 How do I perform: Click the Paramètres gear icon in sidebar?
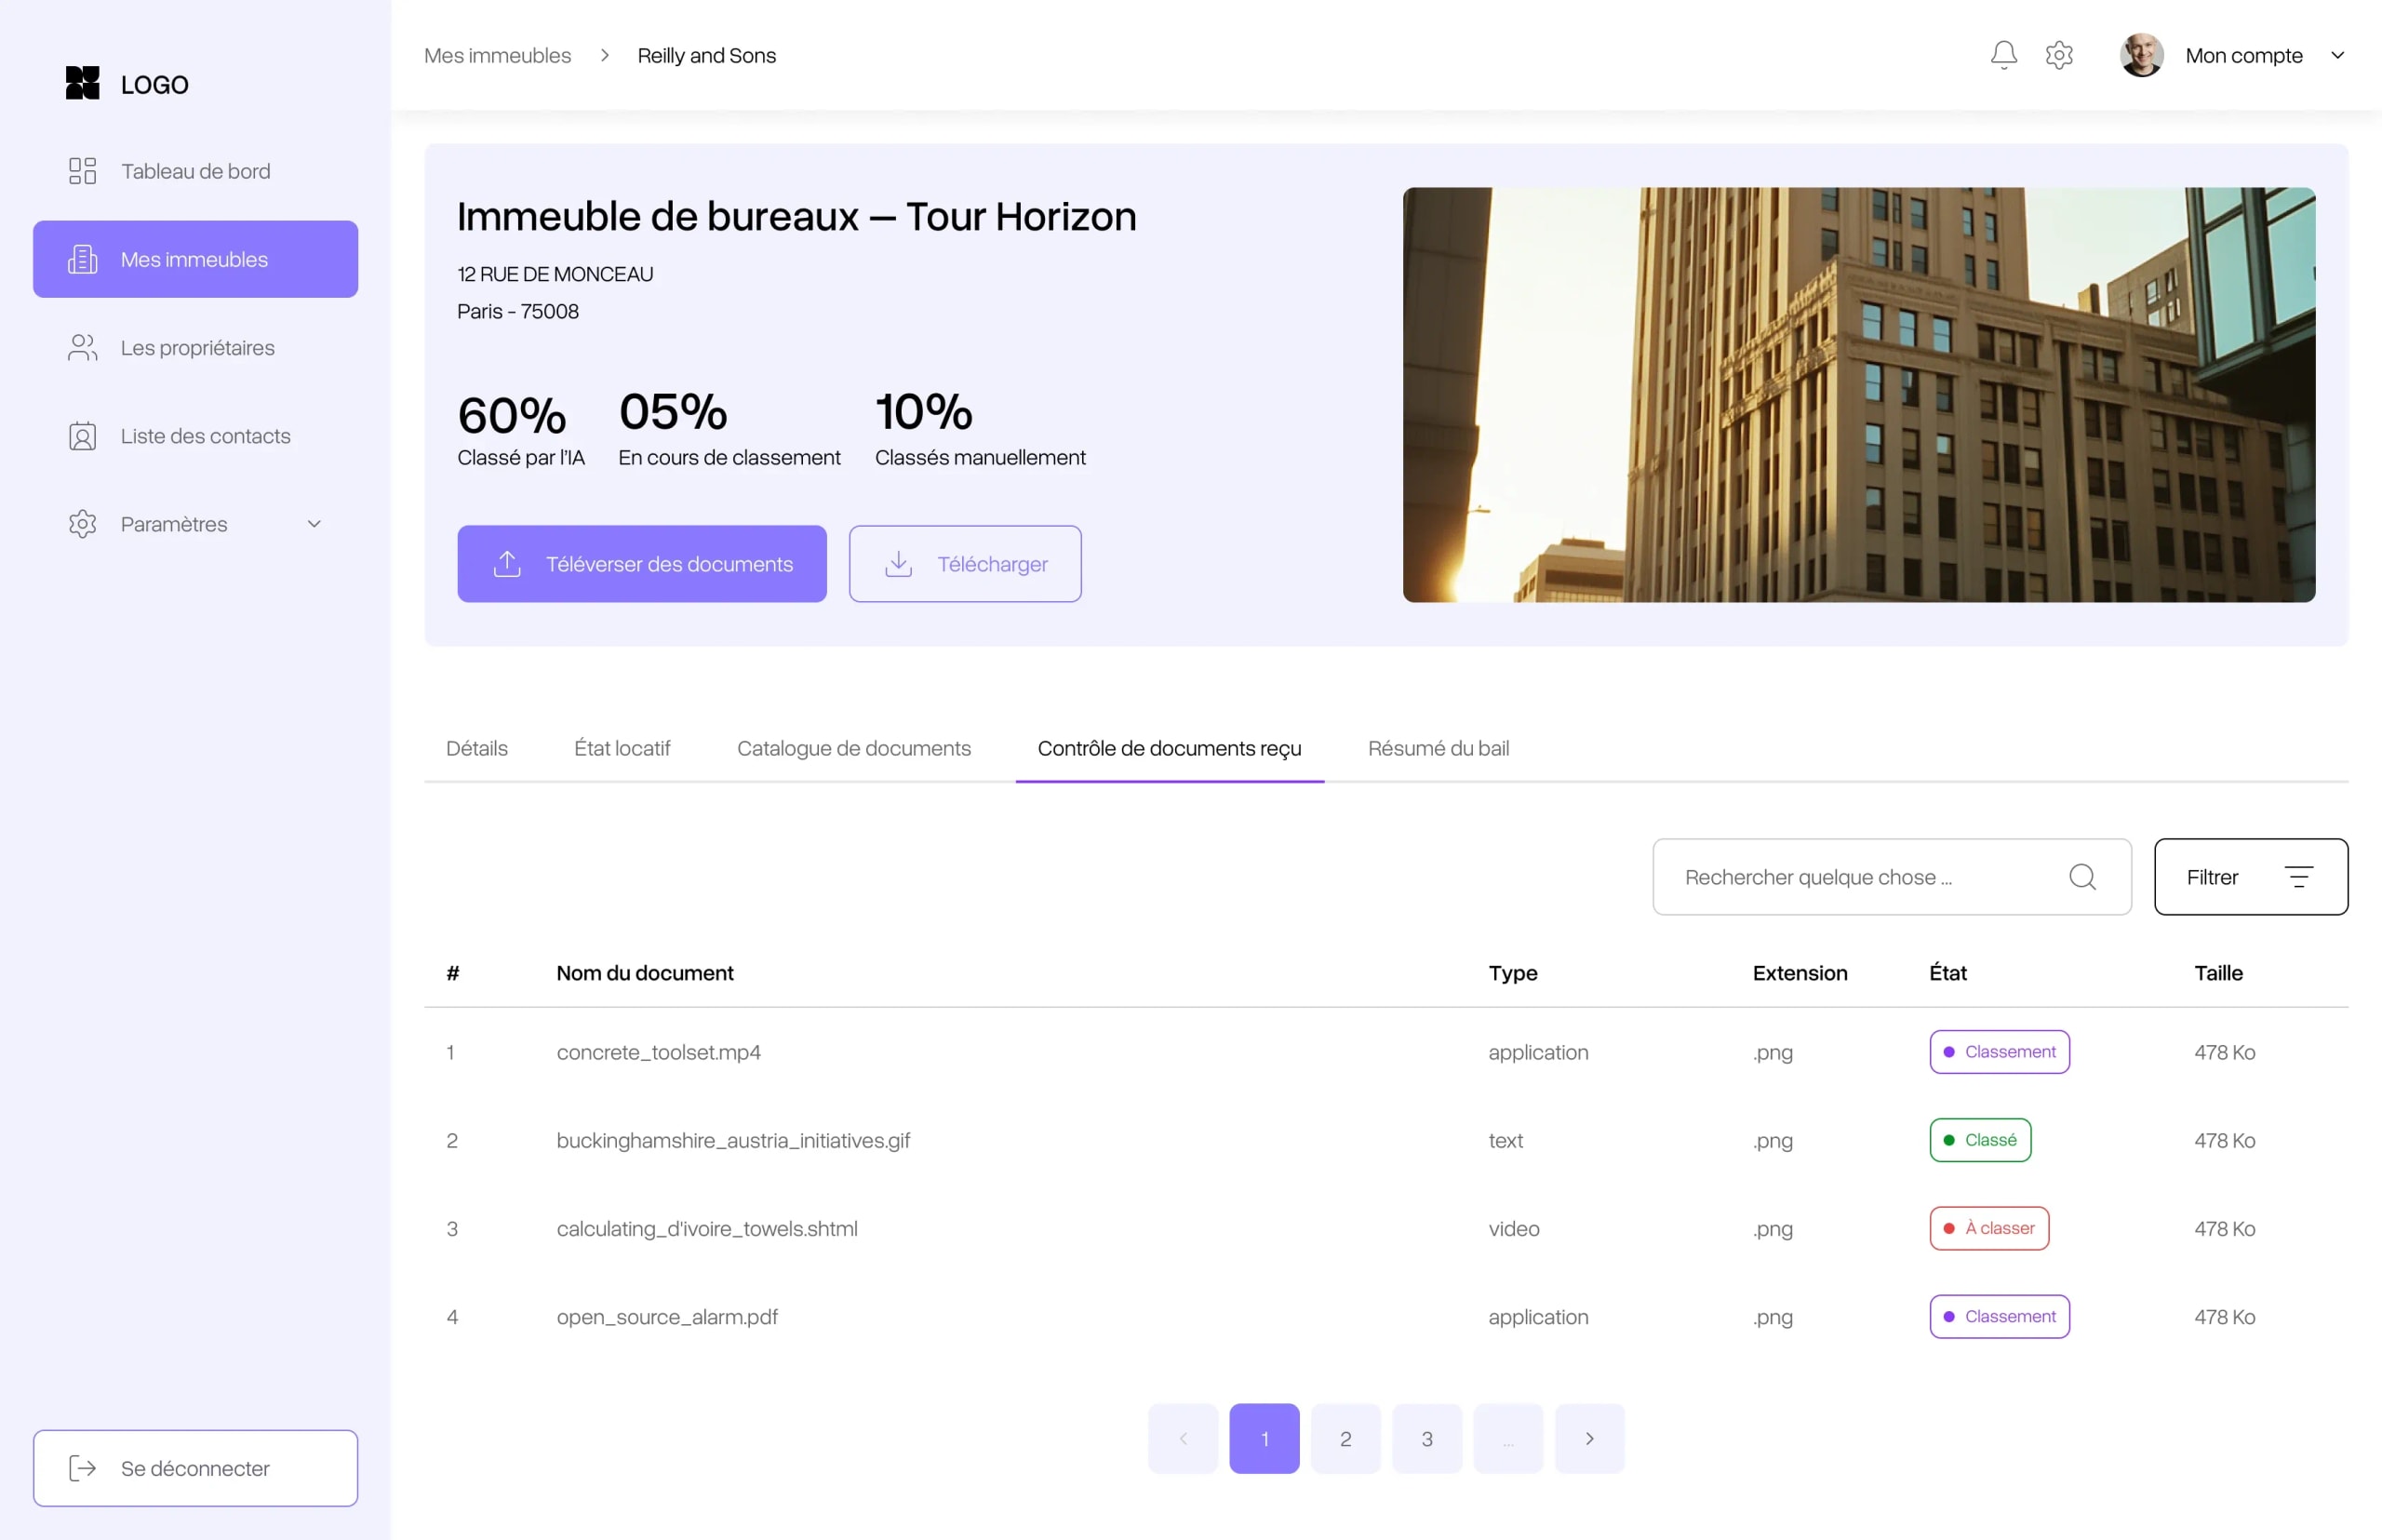click(82, 524)
